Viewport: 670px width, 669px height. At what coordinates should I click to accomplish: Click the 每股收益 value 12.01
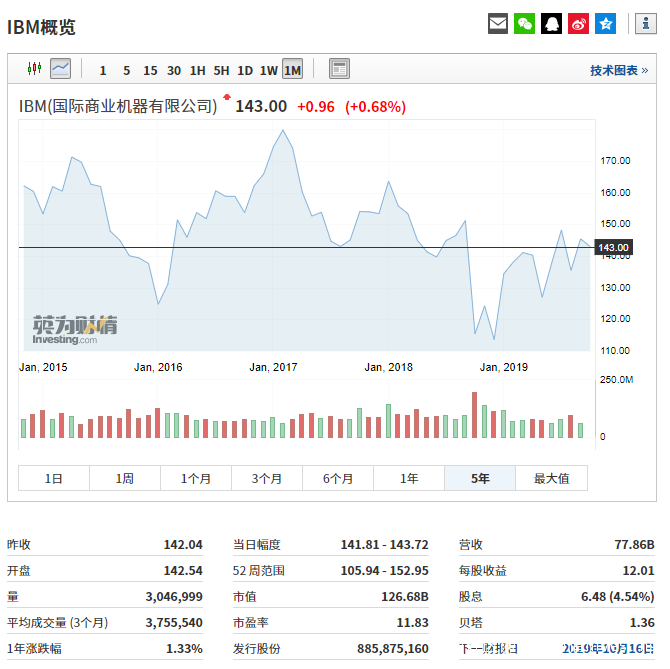coord(638,570)
